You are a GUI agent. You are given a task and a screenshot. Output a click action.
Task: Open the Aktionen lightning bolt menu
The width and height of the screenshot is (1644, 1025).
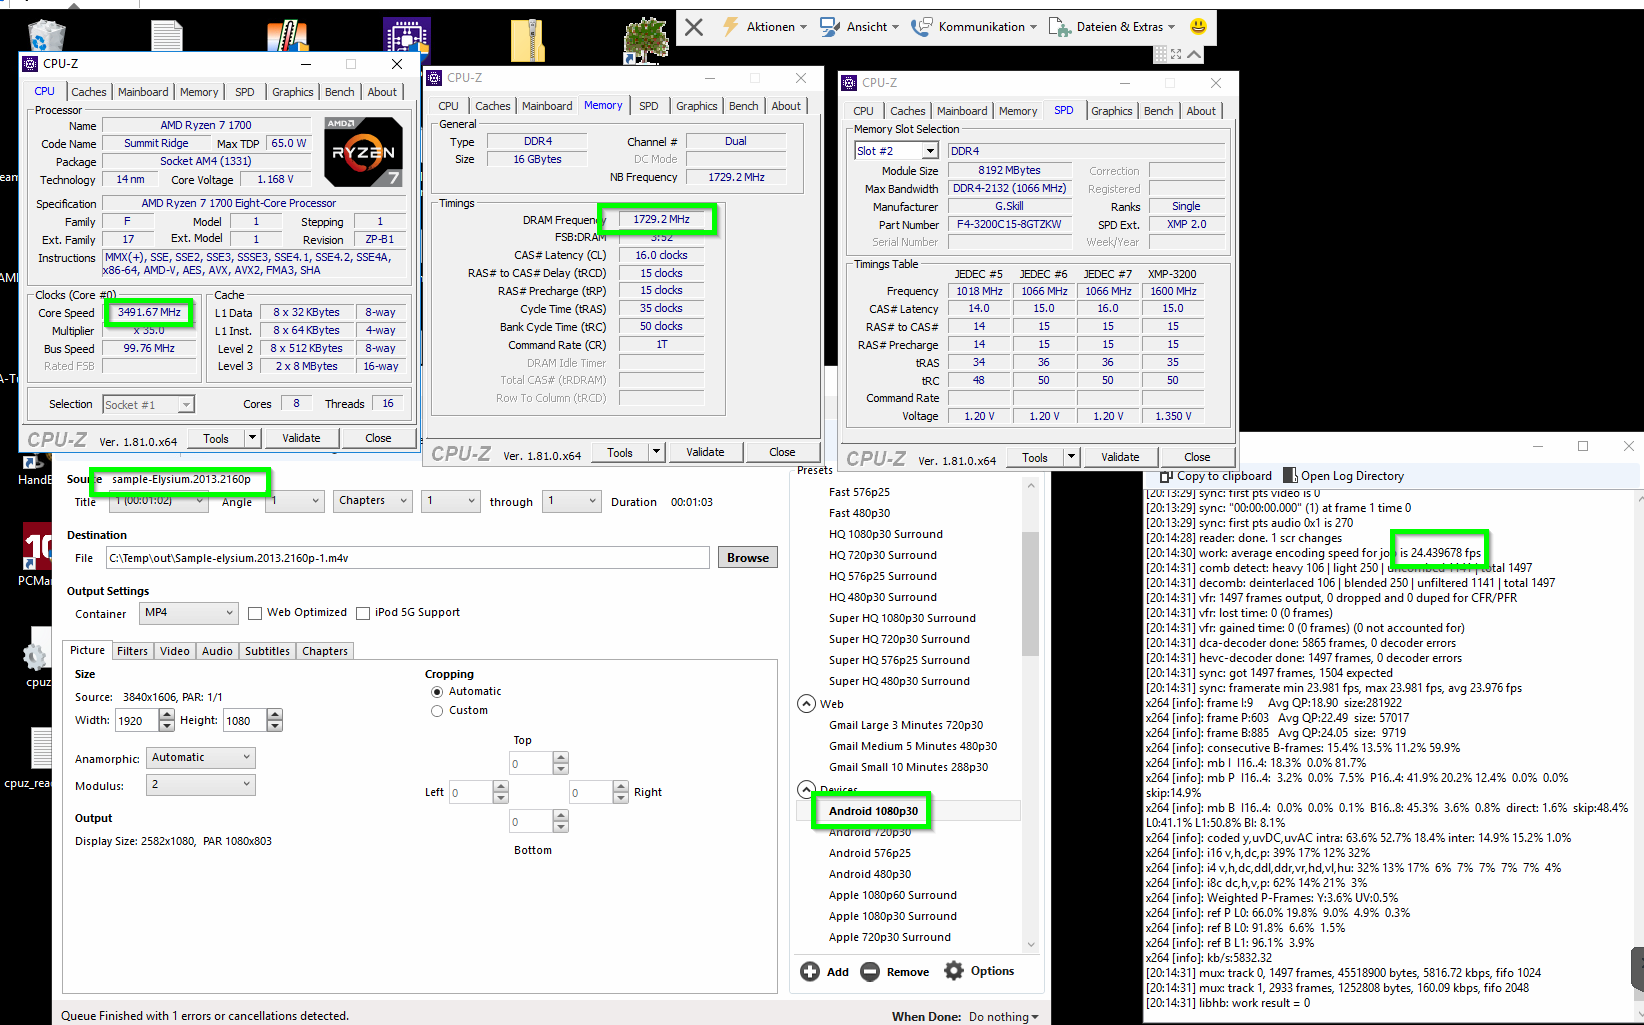[x=763, y=27]
